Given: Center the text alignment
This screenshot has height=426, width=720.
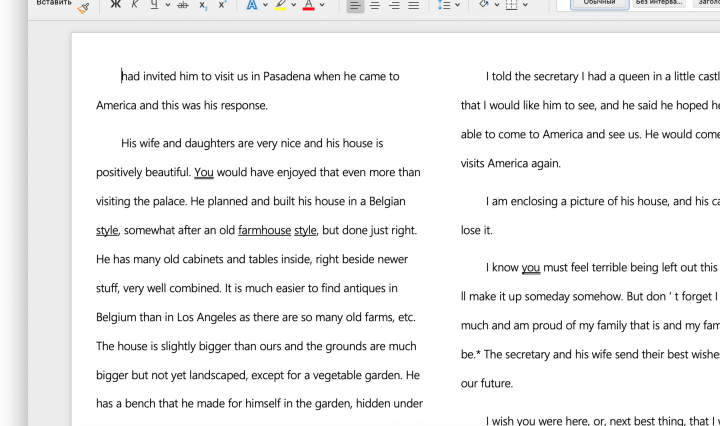Looking at the screenshot, I should 375,6.
